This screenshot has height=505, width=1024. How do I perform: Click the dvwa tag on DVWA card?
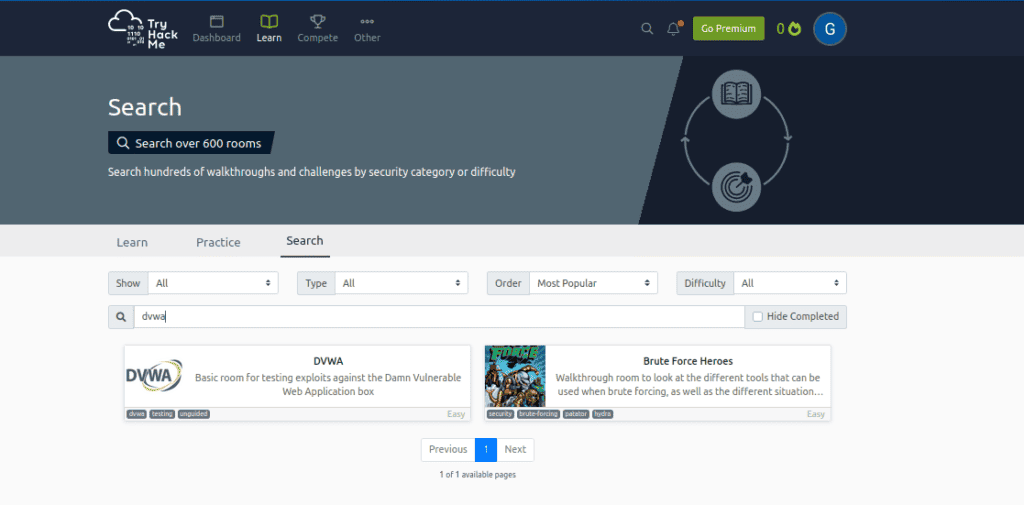136,414
